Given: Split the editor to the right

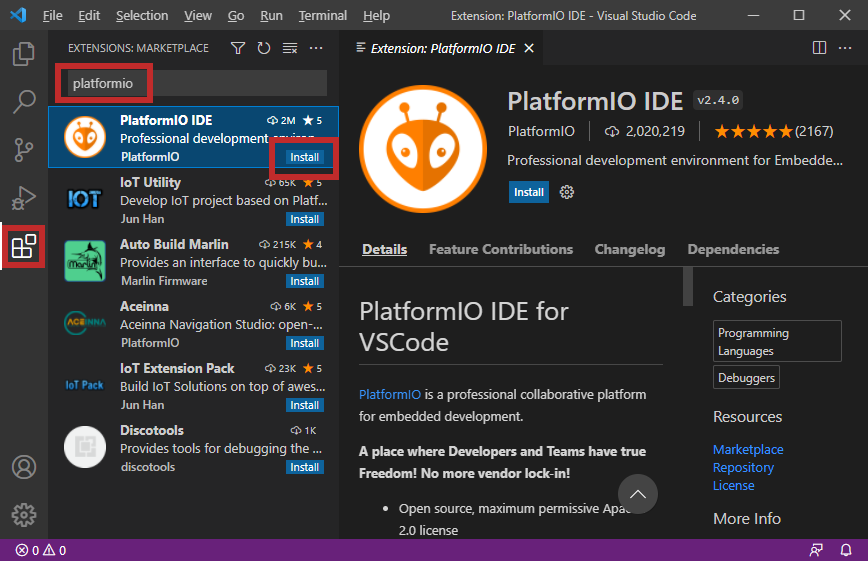Looking at the screenshot, I should pyautogui.click(x=819, y=48).
